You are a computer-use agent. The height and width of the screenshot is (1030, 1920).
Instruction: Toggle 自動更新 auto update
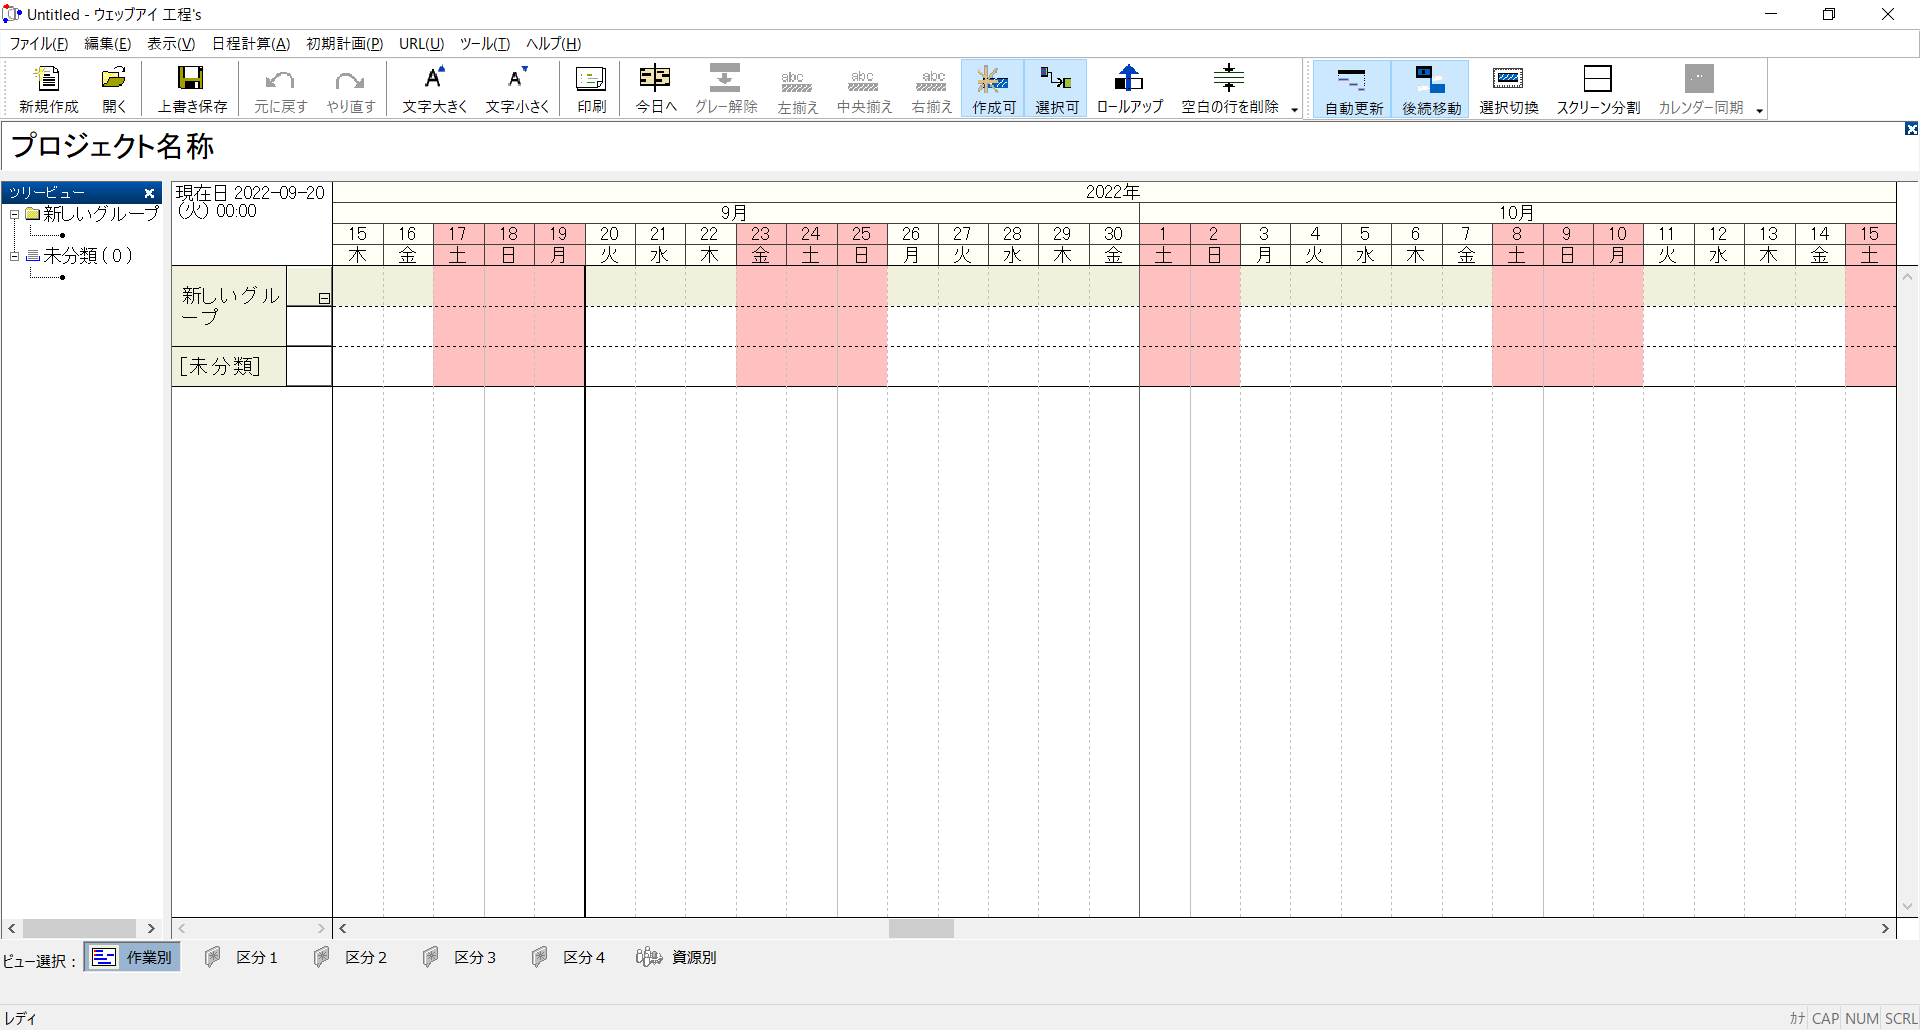tap(1353, 89)
